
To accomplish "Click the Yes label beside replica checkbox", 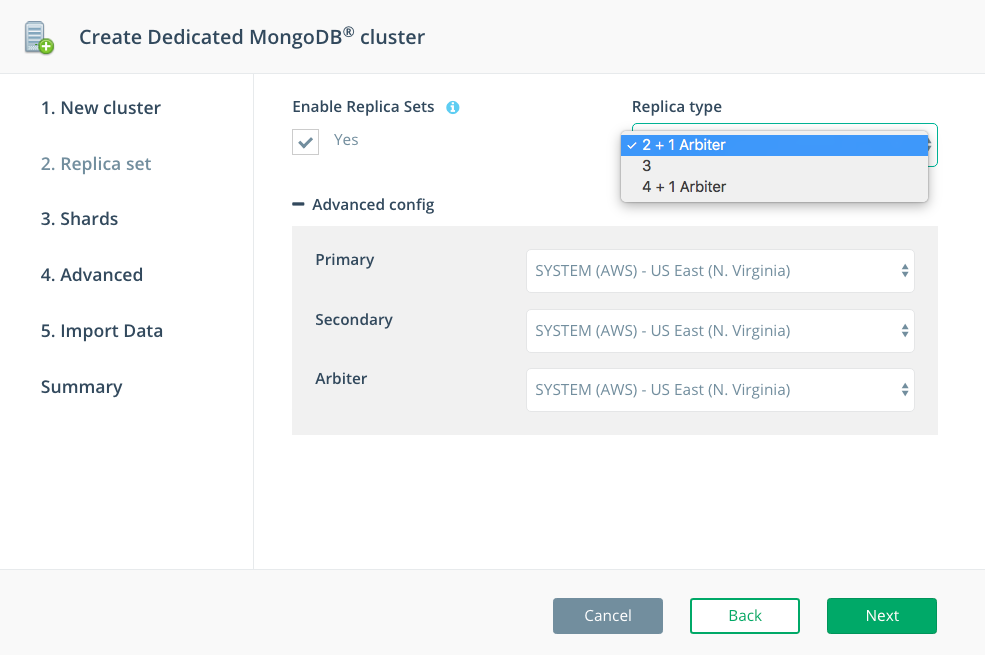I will (x=346, y=139).
